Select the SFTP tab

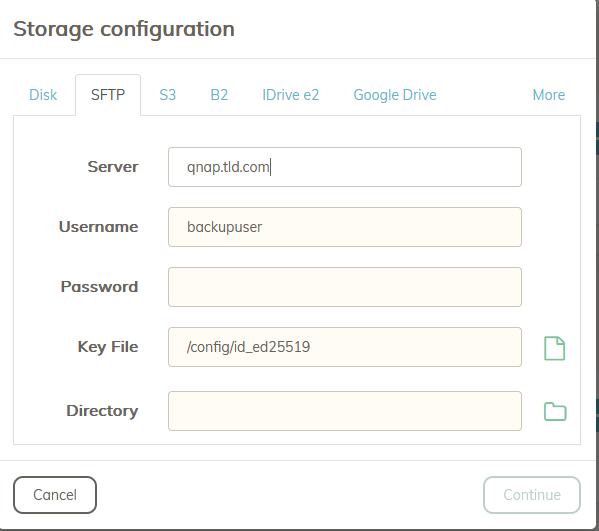(108, 95)
